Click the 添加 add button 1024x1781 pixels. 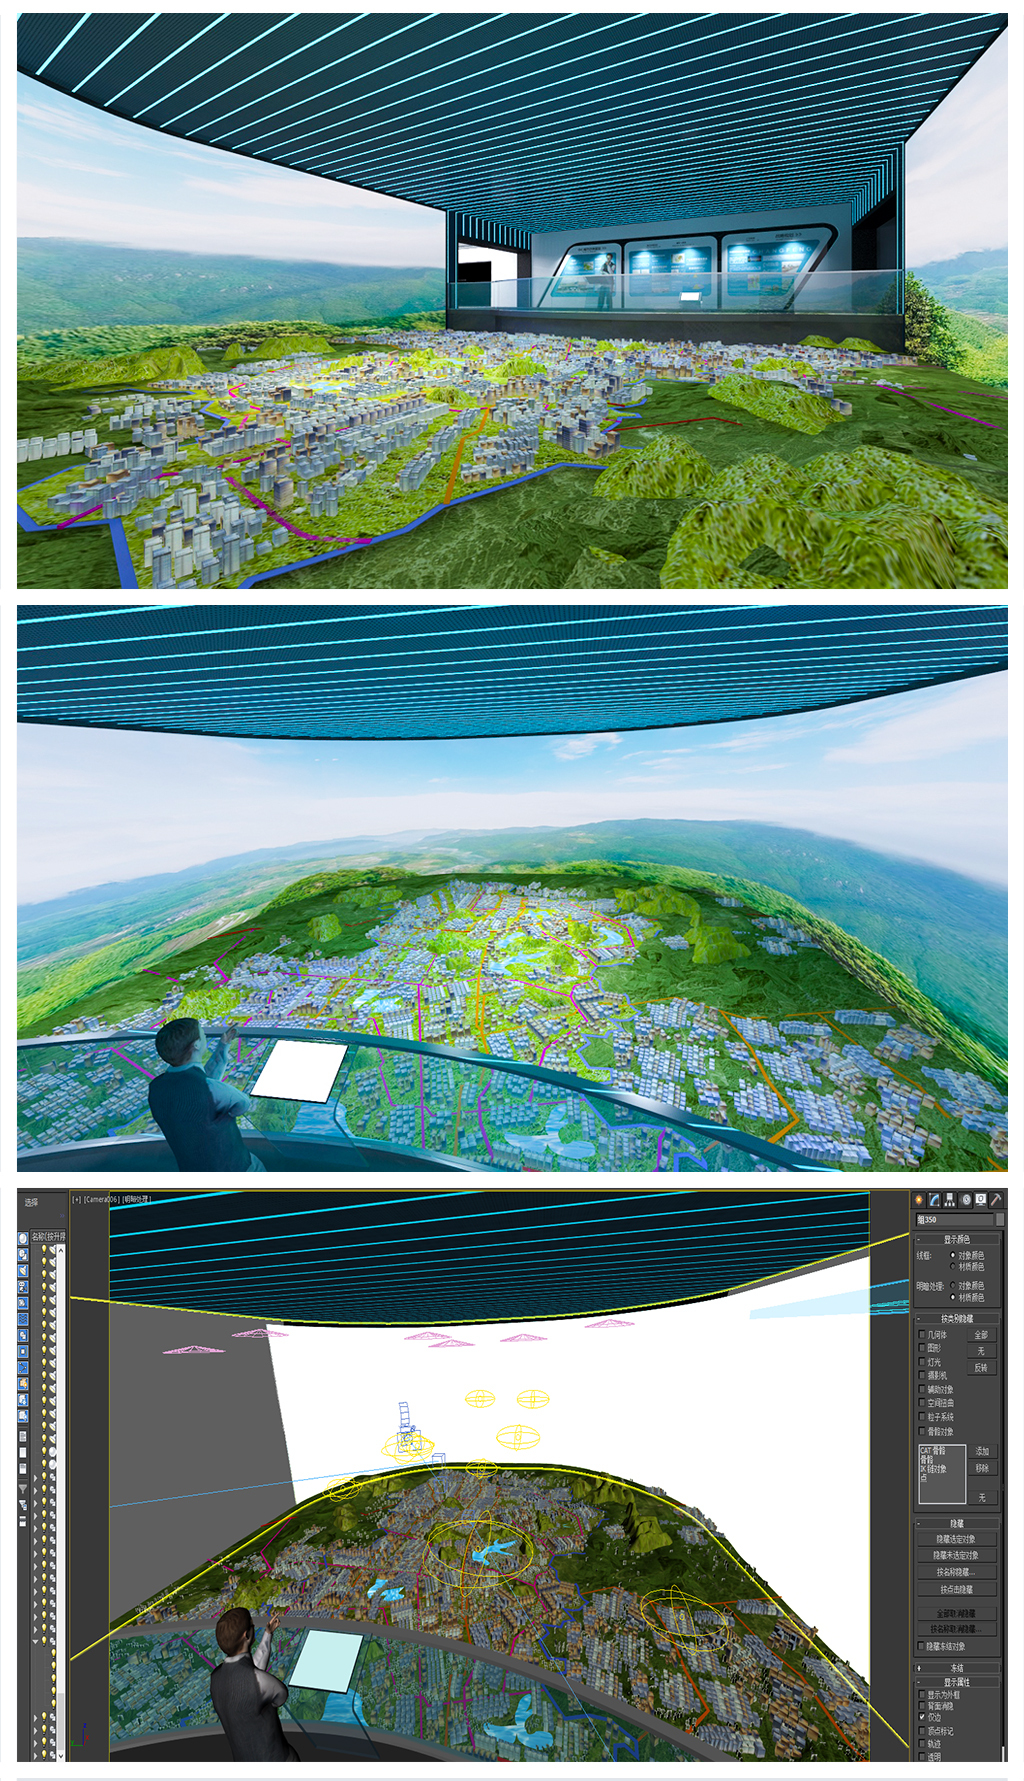coord(983,1451)
